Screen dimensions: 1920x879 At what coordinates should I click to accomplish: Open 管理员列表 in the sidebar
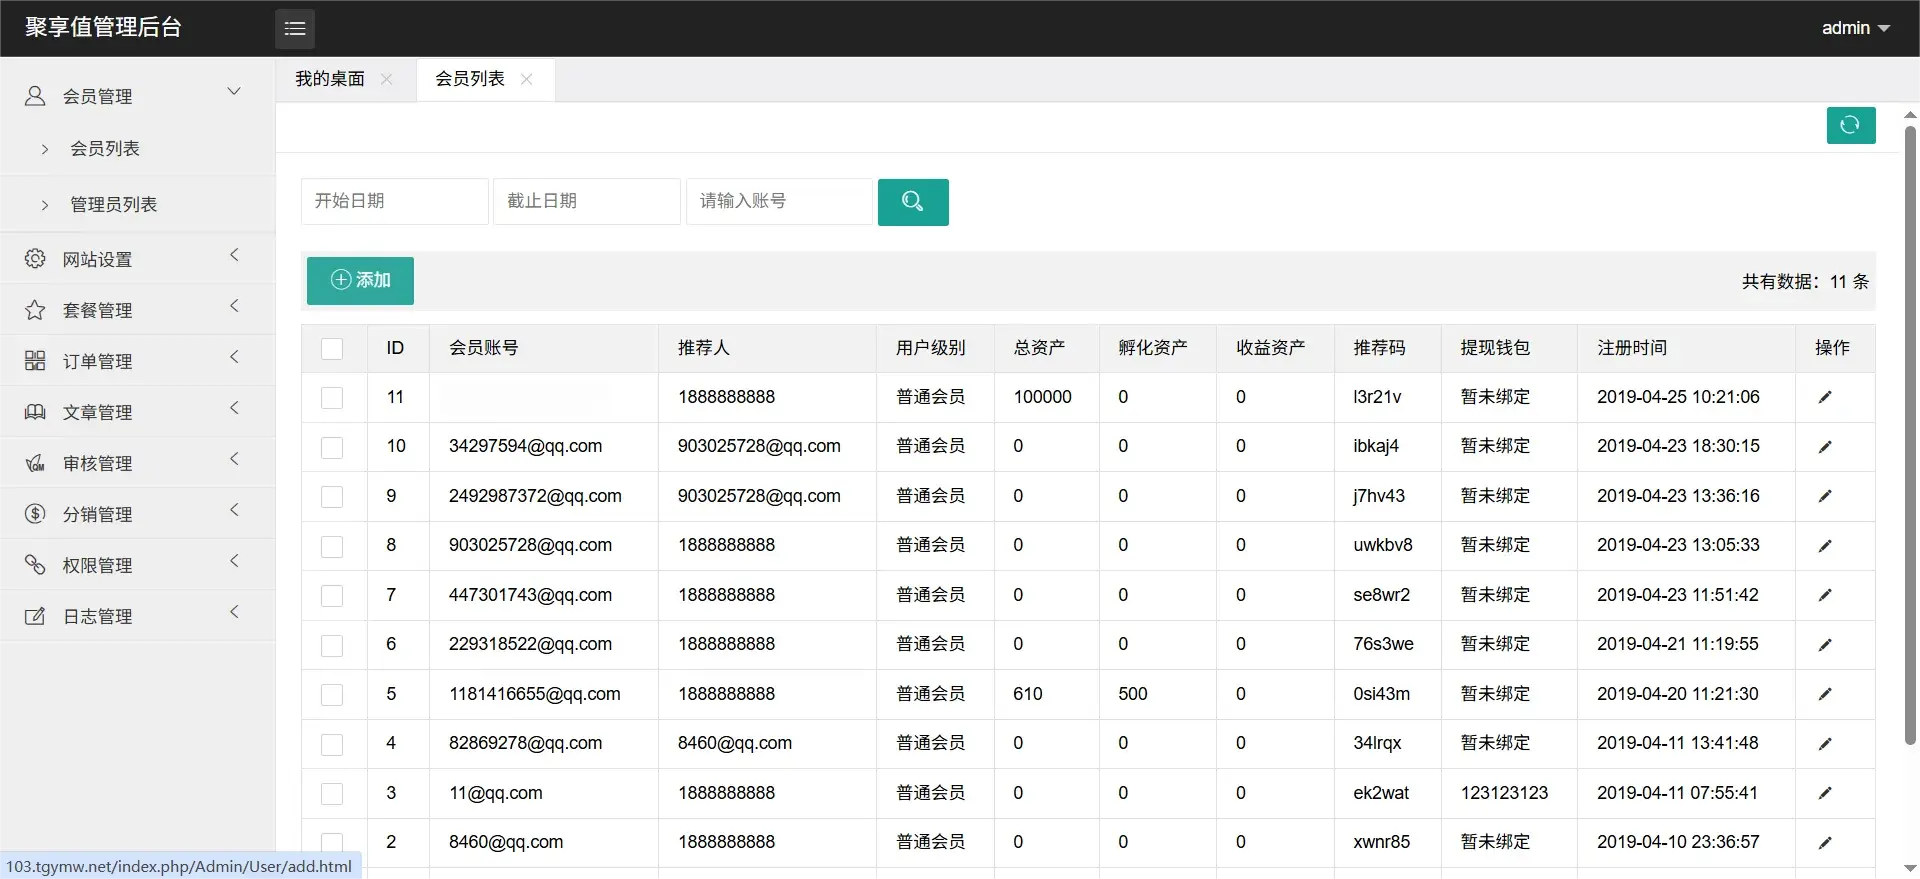pos(113,204)
